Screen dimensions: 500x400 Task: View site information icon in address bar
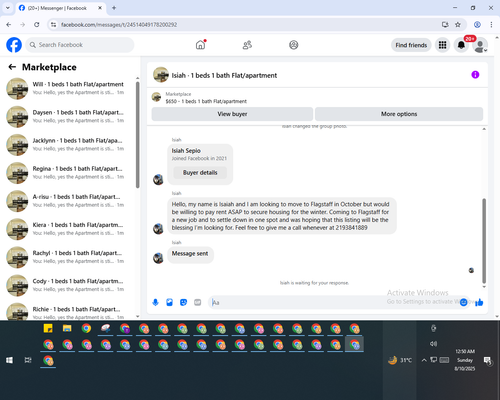coord(54,25)
